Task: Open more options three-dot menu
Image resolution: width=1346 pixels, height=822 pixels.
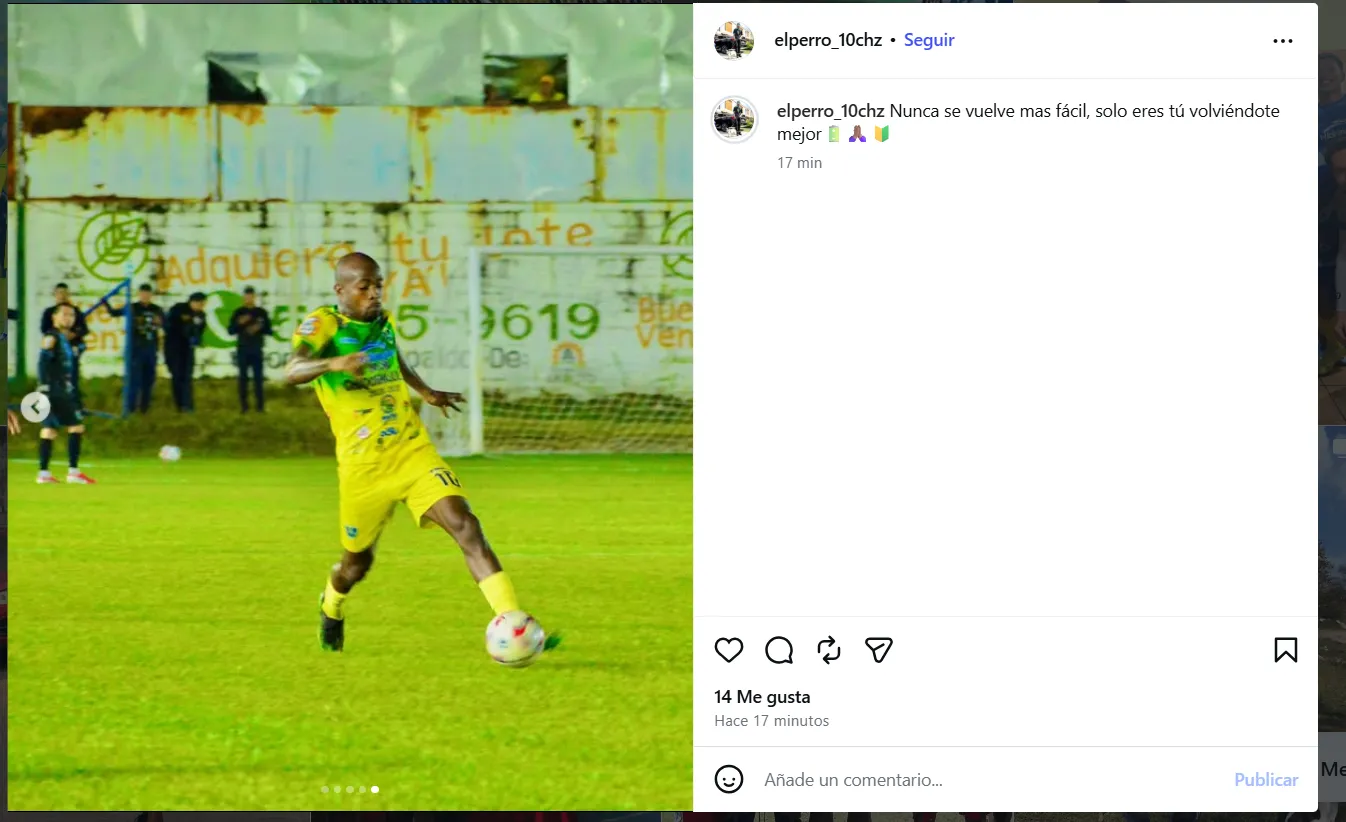Action: coord(1283,41)
